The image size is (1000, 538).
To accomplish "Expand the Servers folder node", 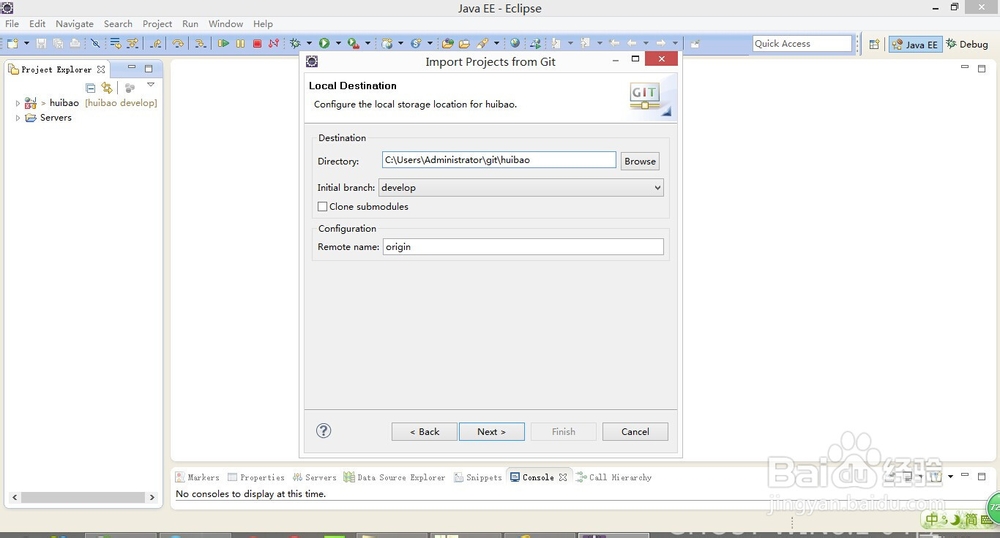I will (x=18, y=118).
